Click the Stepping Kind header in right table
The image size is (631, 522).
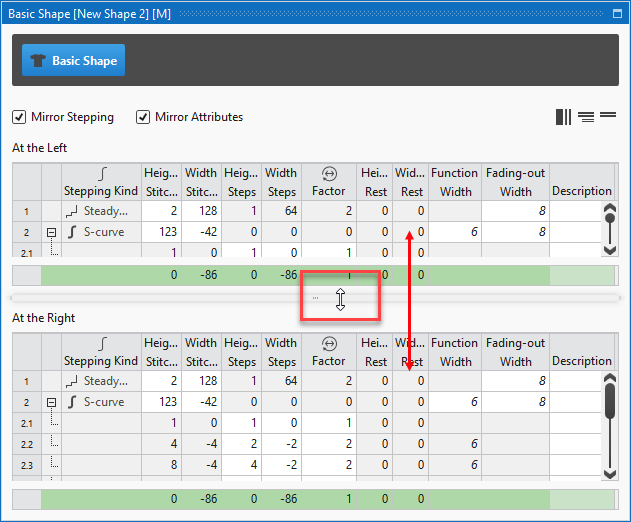[100, 352]
